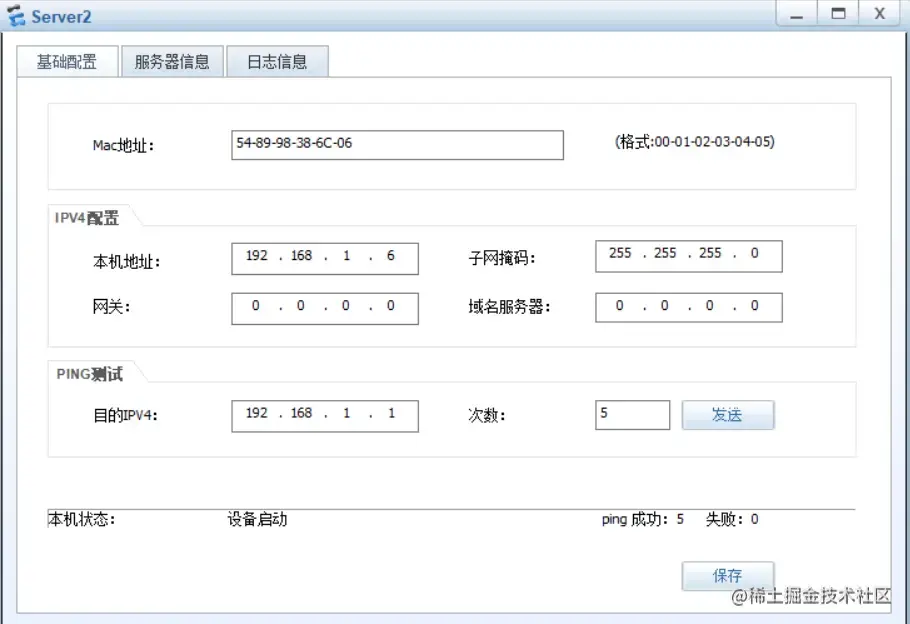Image resolution: width=910 pixels, height=624 pixels.
Task: Click the 目的IPV4 address field
Action: coord(324,416)
